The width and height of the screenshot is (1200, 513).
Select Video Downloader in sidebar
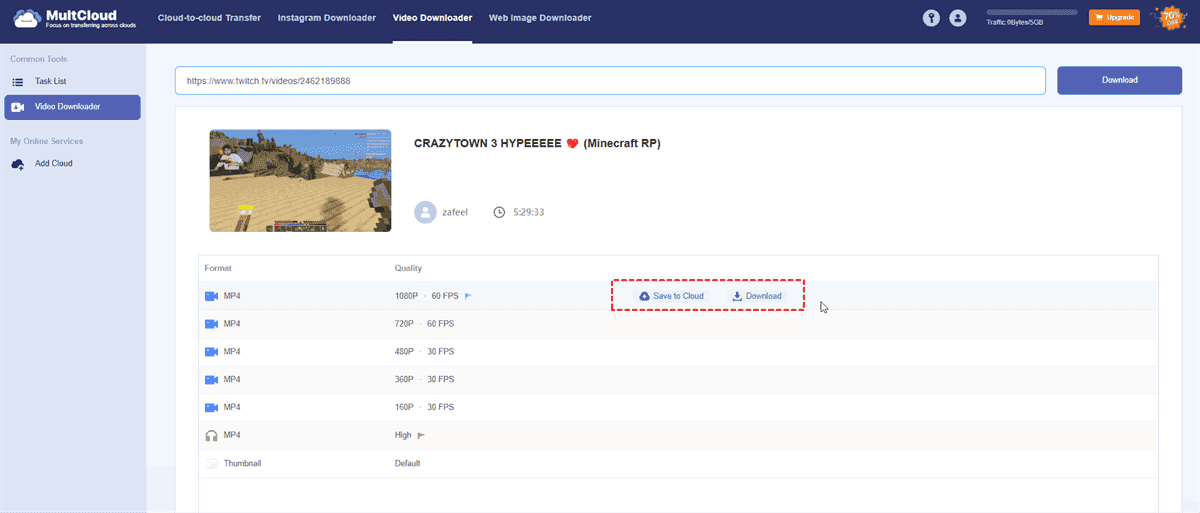72,107
